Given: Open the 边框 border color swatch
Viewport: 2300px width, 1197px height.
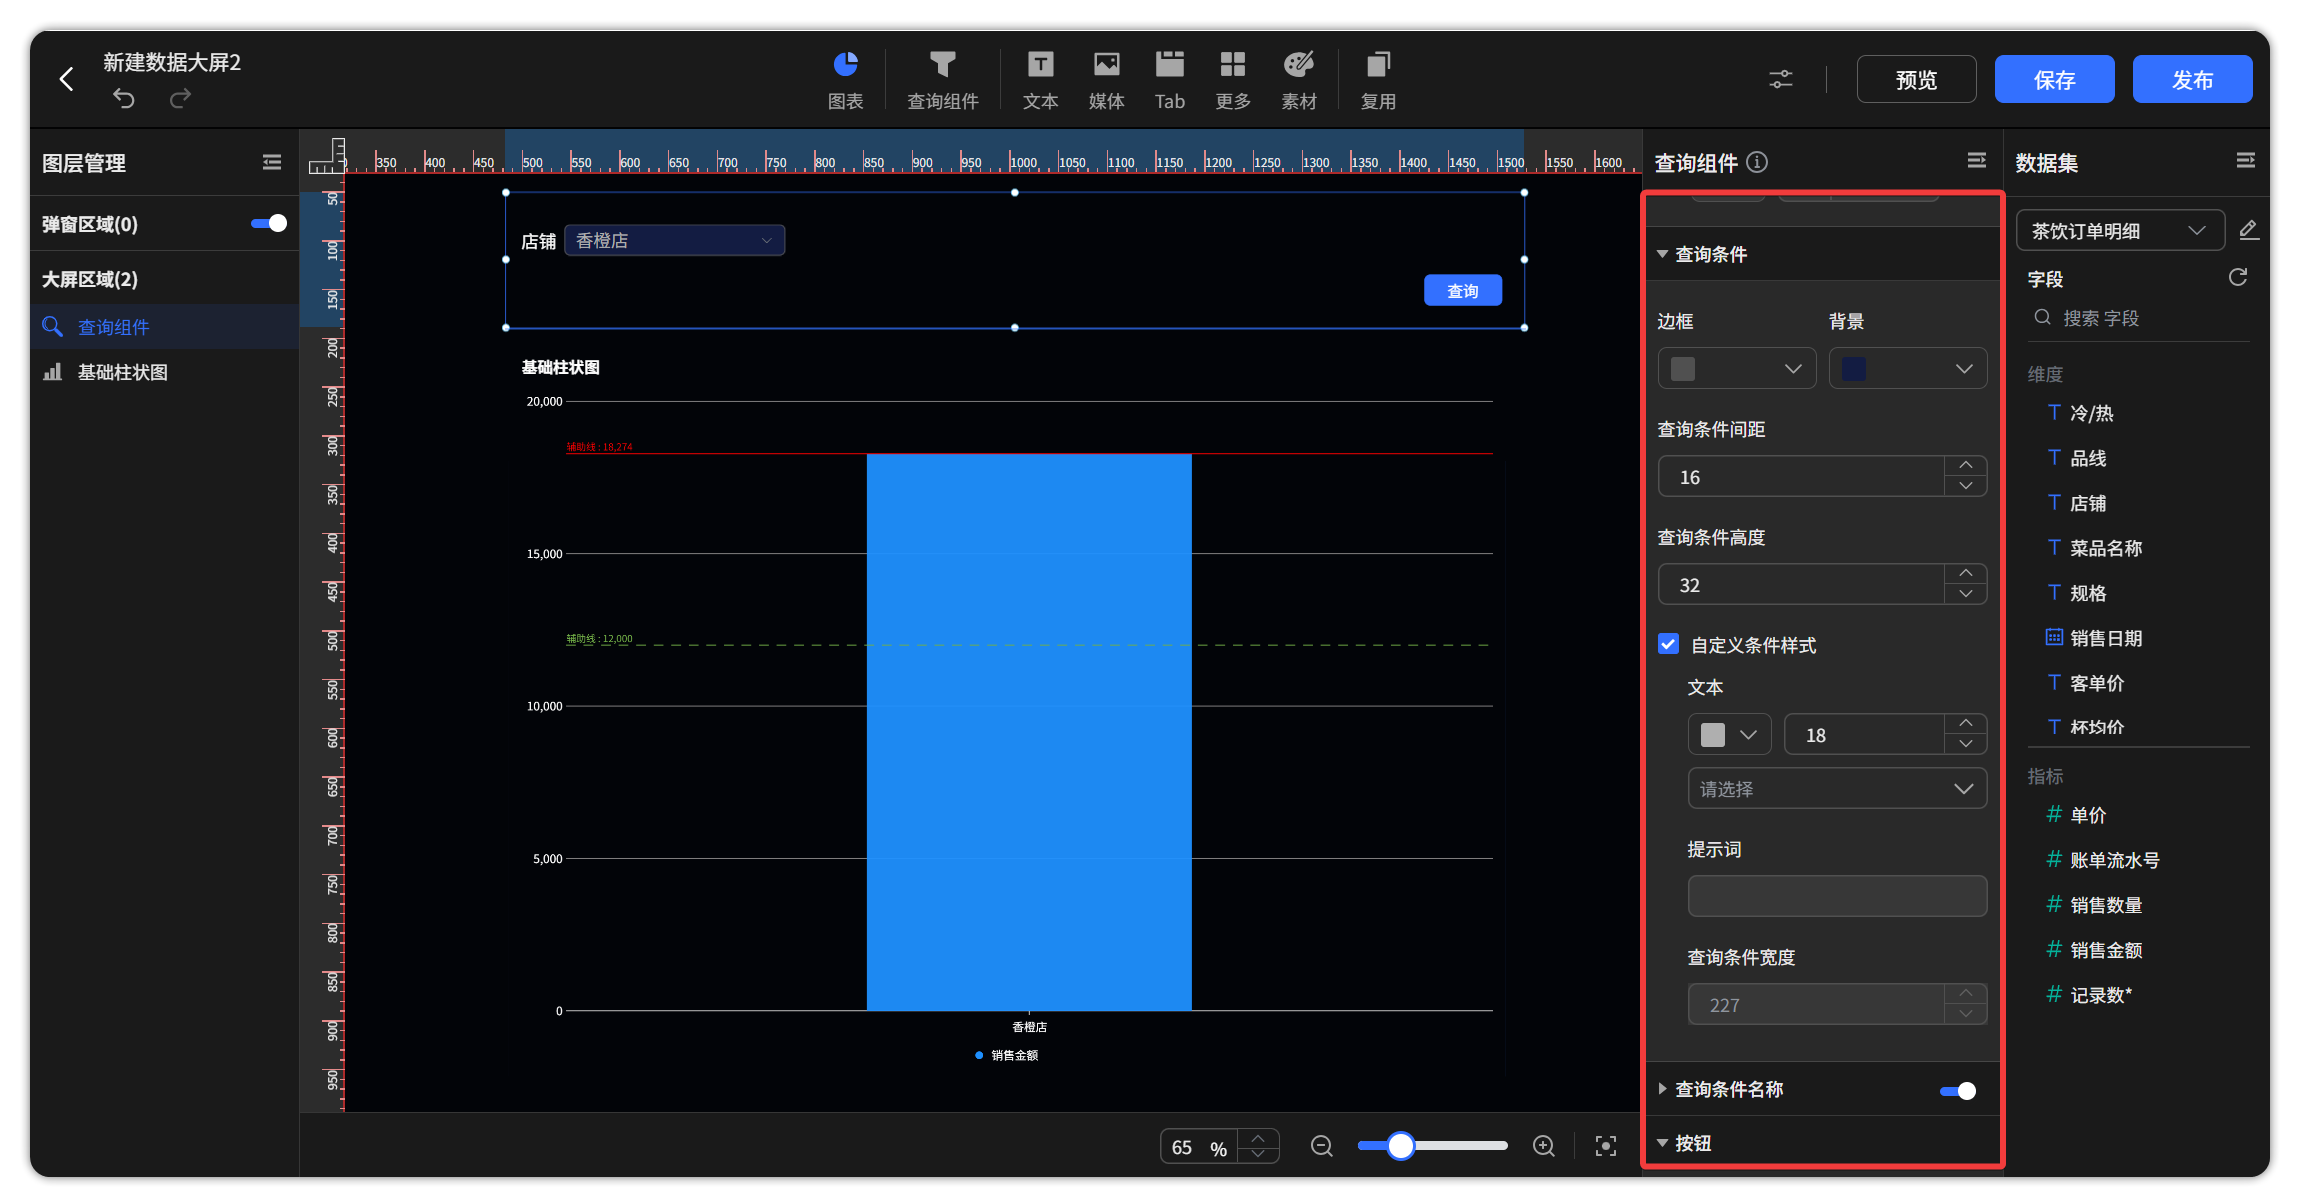Looking at the screenshot, I should 1737,369.
